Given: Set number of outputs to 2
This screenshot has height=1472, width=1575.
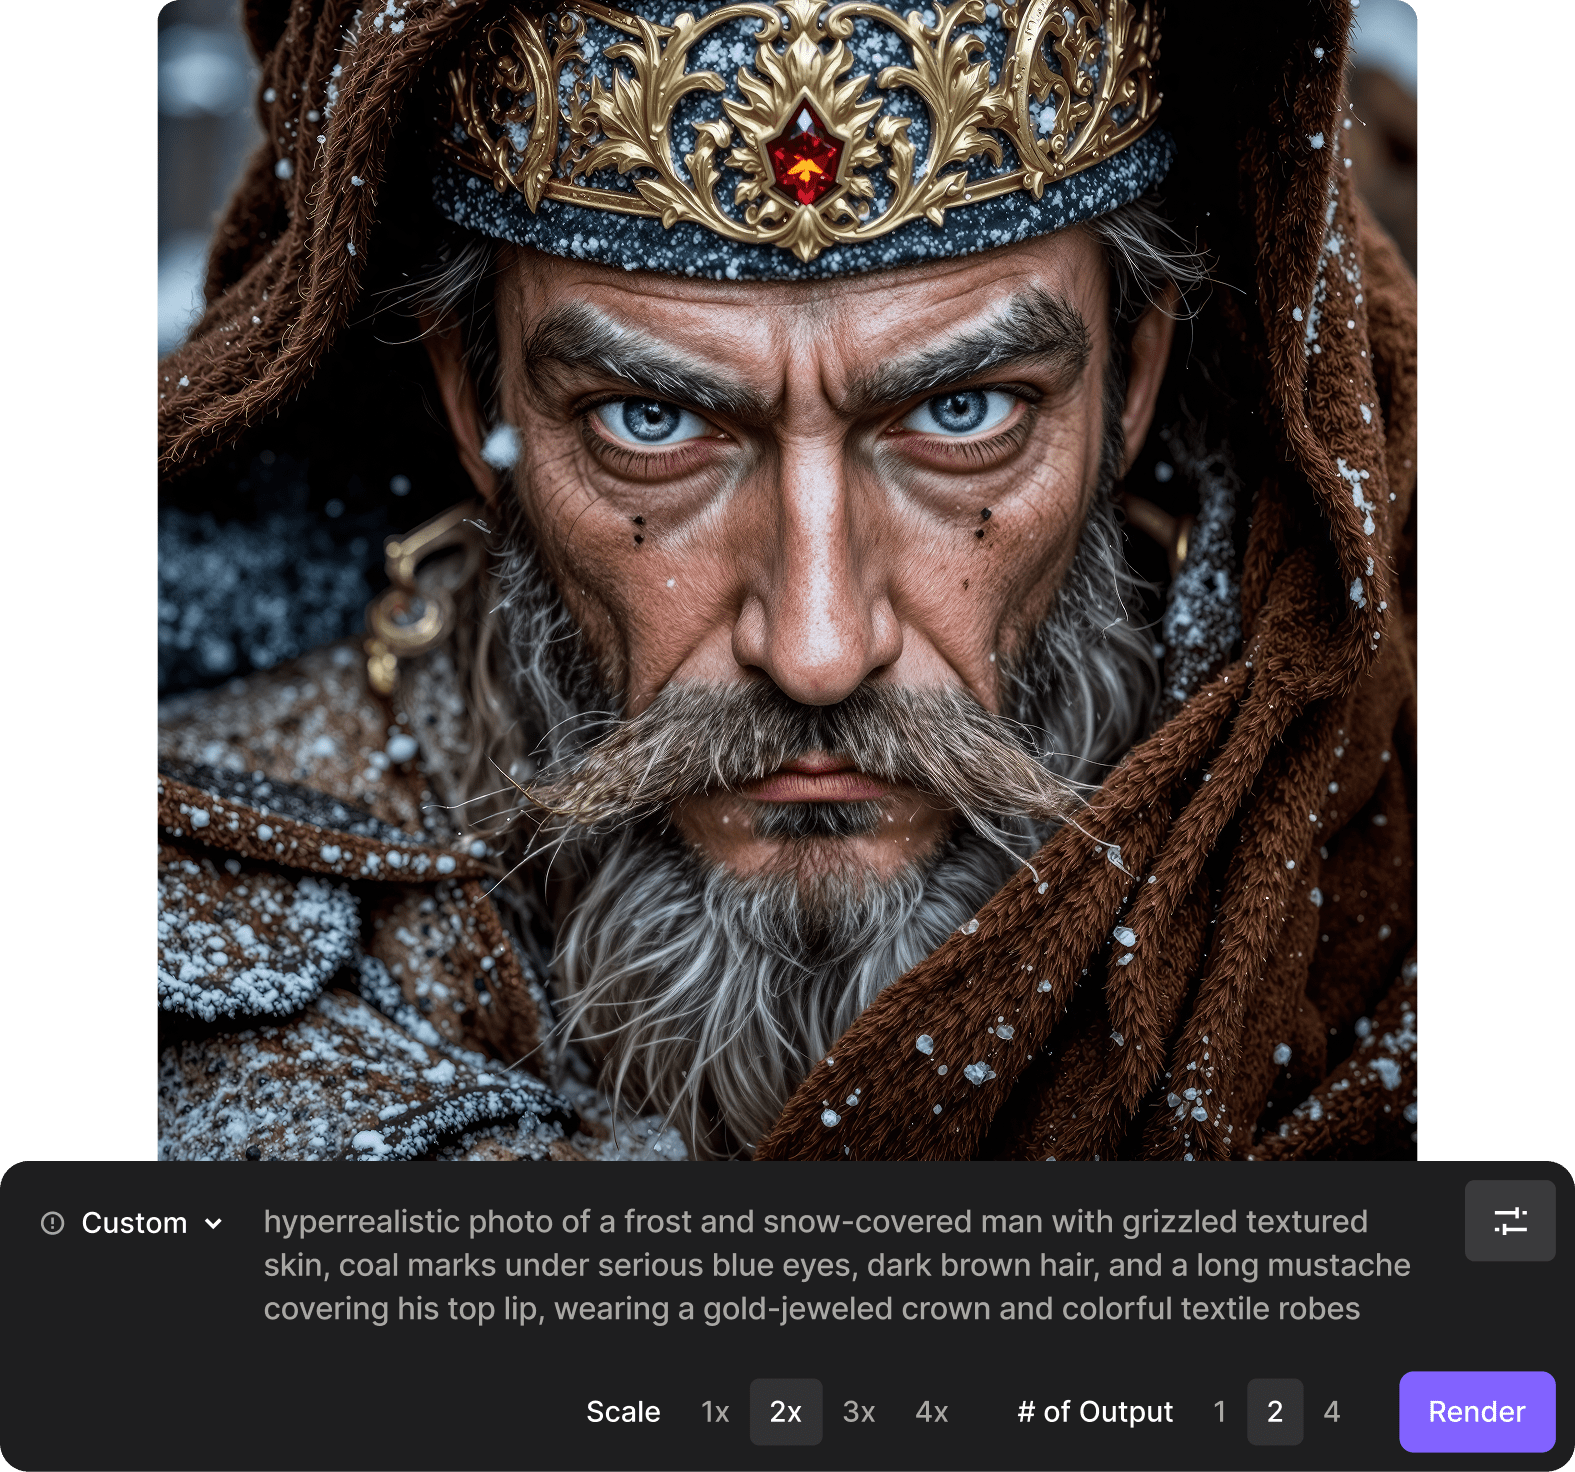Looking at the screenshot, I should 1274,1411.
